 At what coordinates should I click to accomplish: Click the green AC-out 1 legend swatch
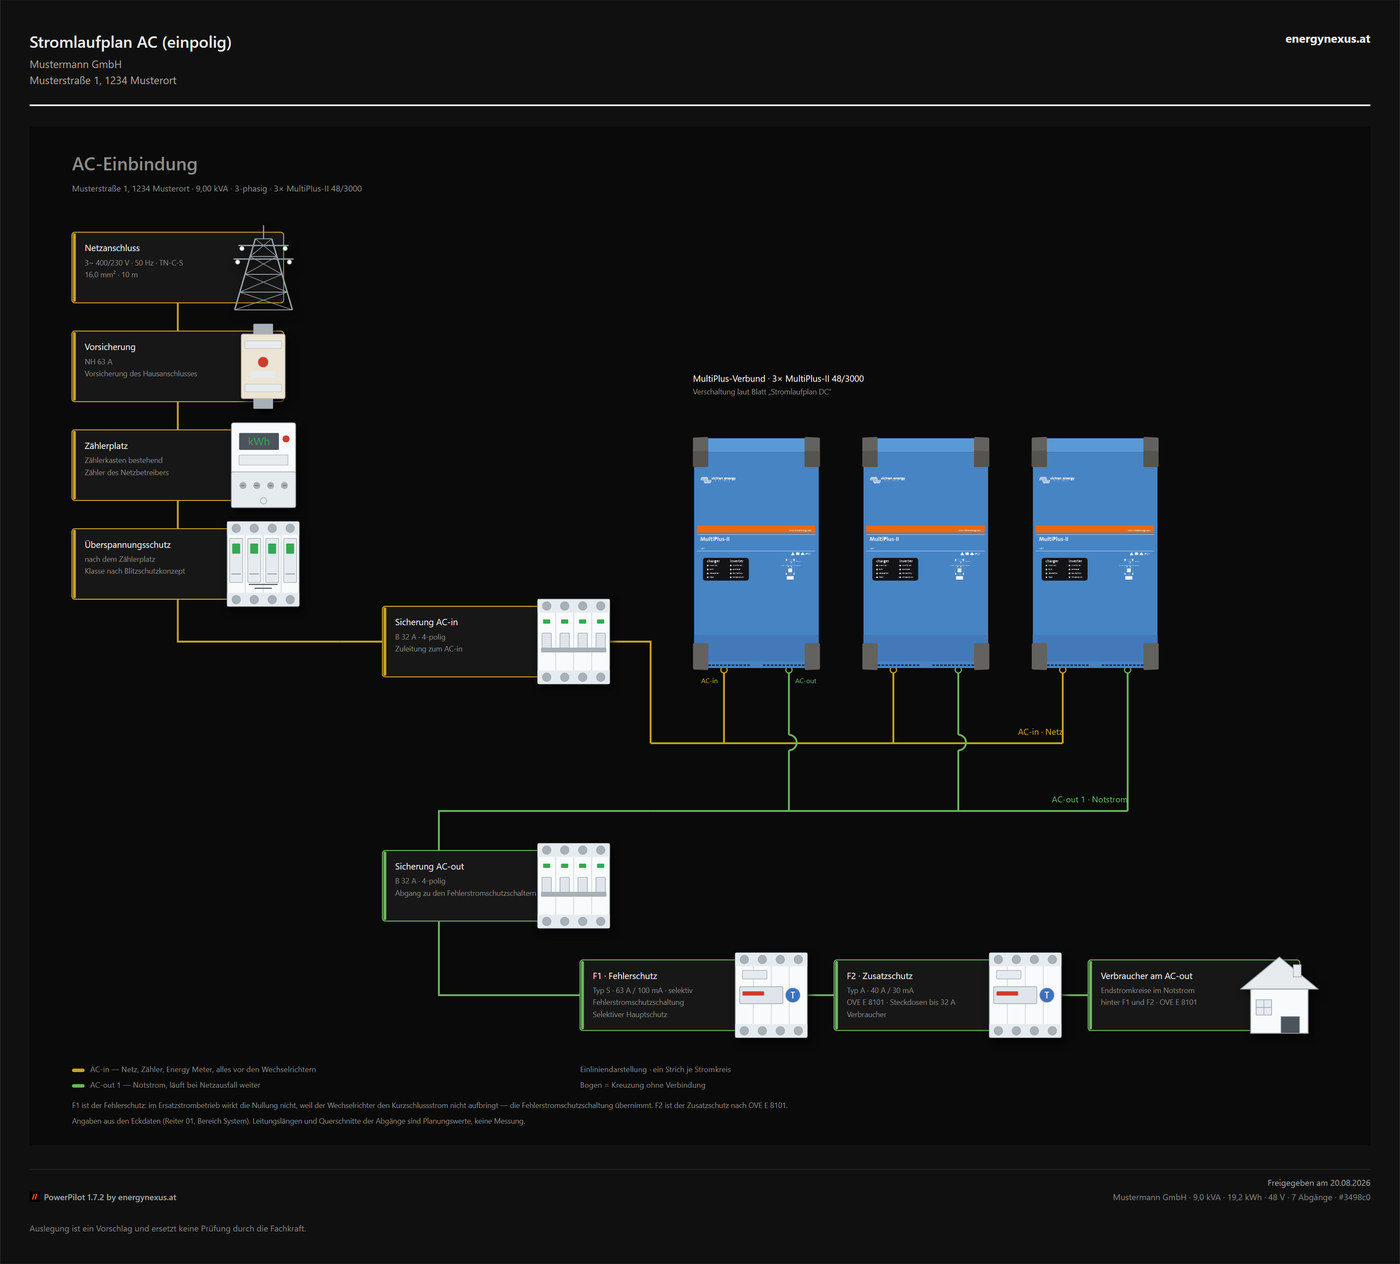click(78, 1085)
